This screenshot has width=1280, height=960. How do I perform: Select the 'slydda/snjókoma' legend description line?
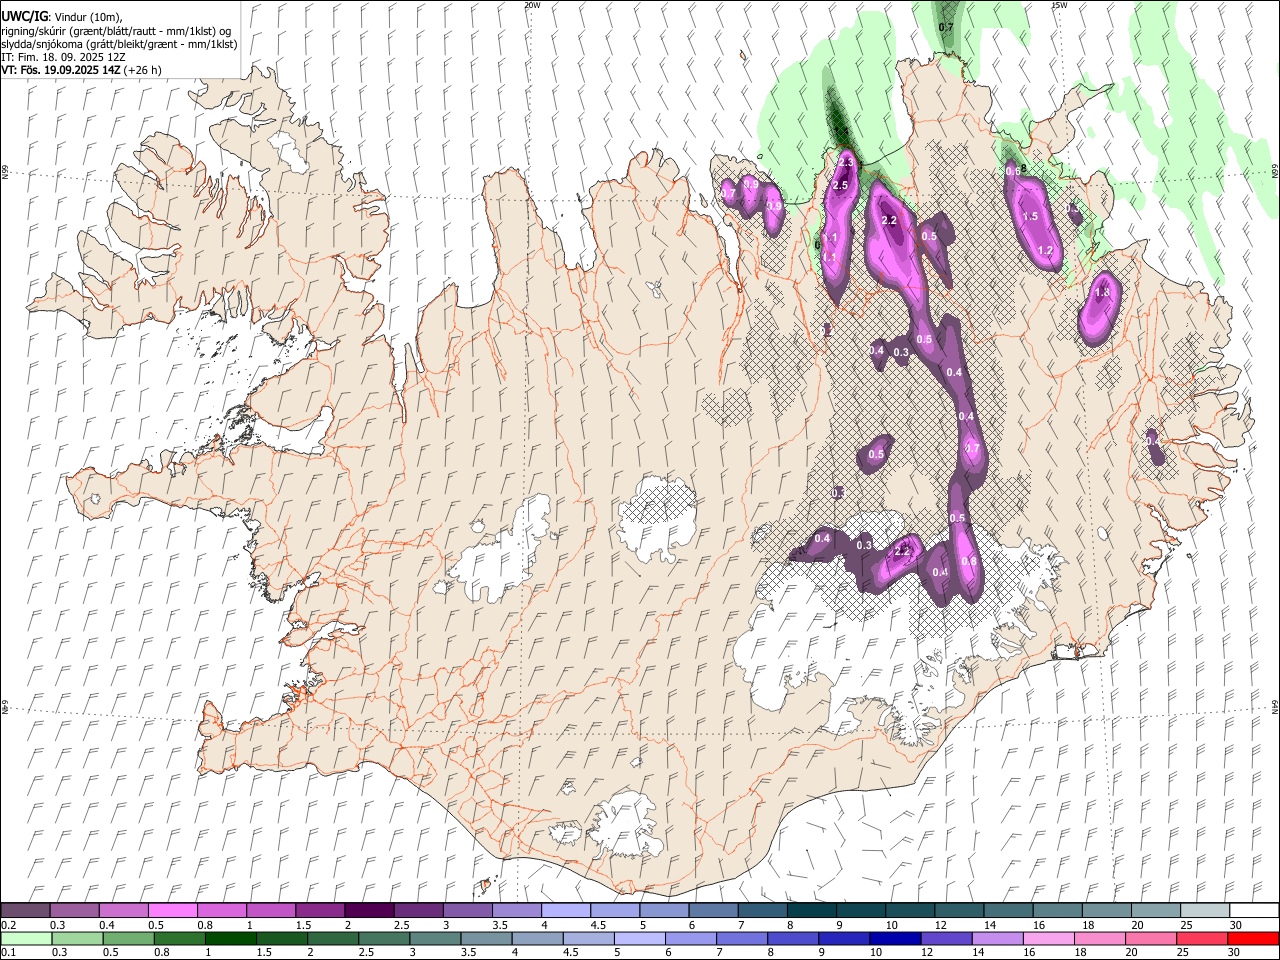pos(119,44)
